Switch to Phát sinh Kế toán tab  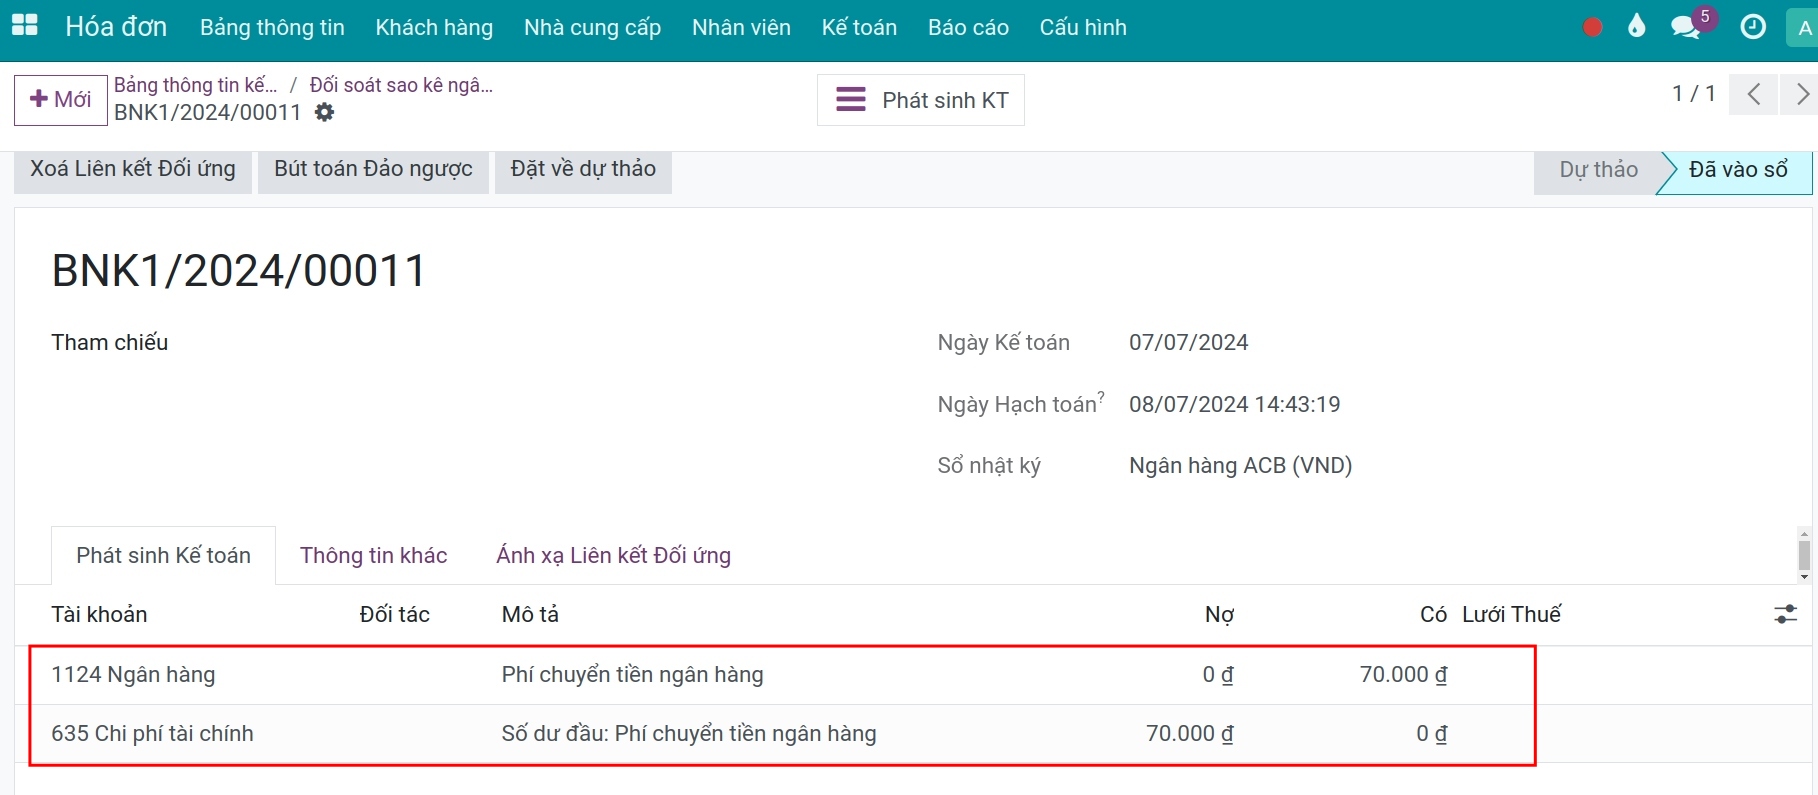pyautogui.click(x=164, y=556)
